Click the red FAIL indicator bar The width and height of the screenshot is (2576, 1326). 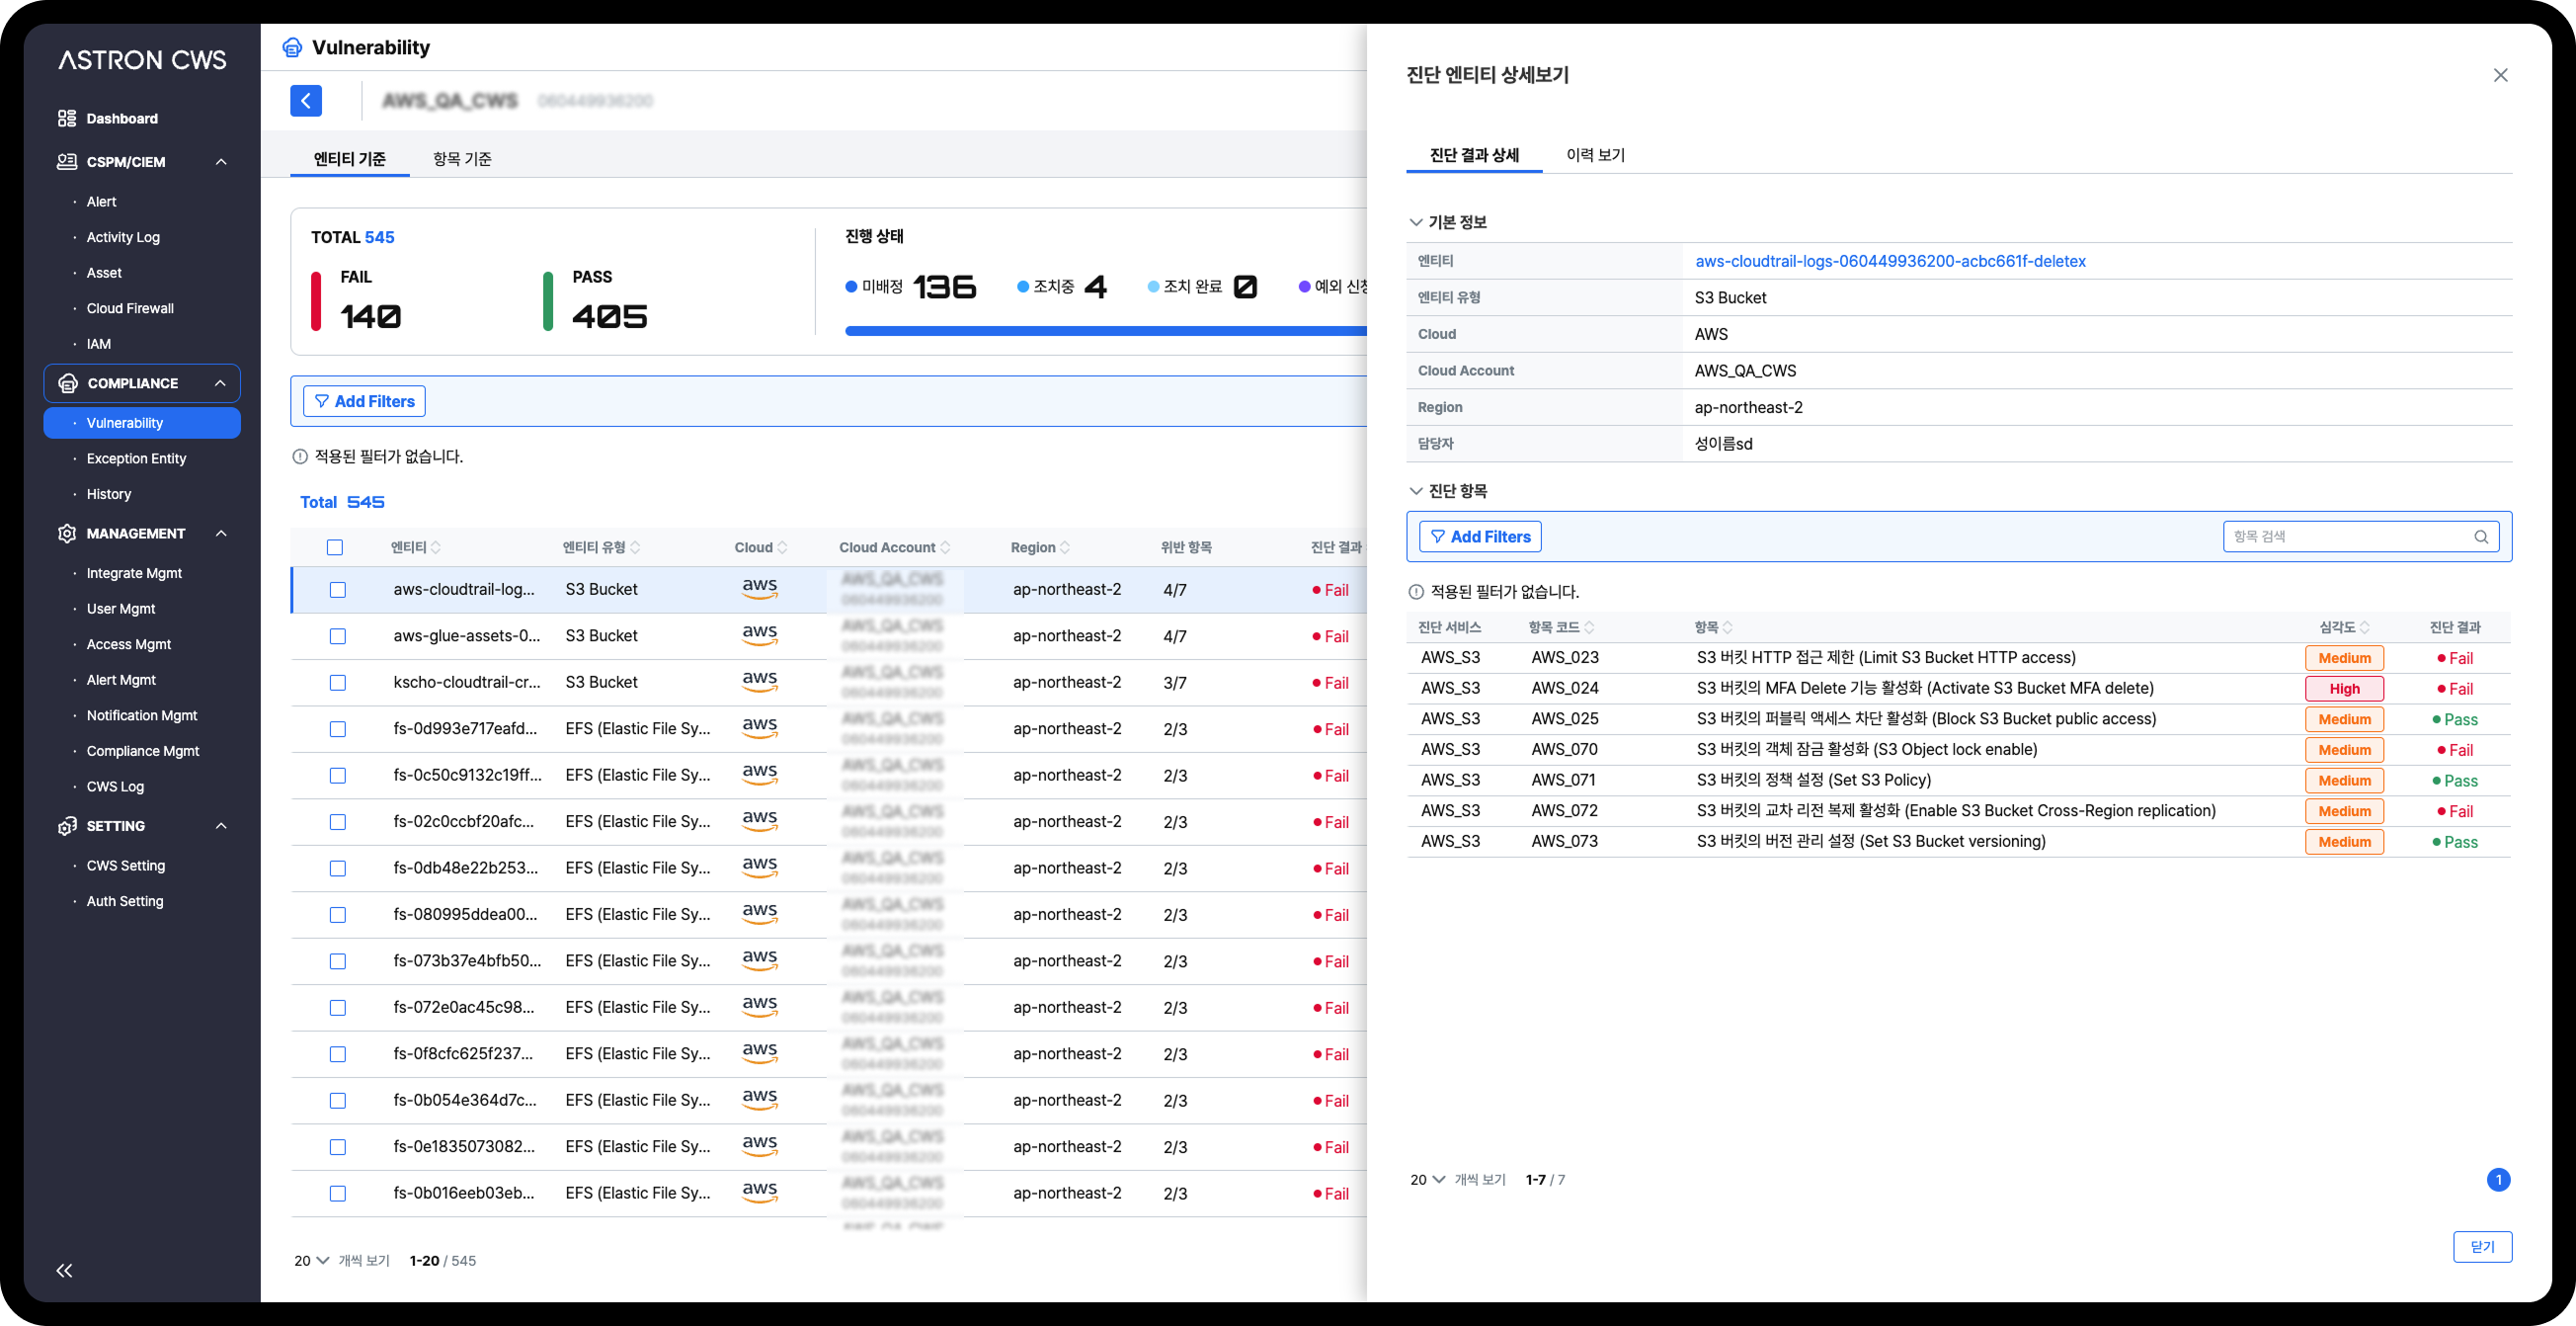316,301
